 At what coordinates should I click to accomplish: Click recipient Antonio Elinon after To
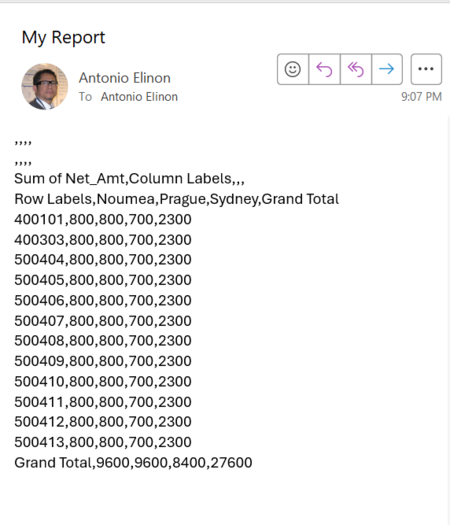pyautogui.click(x=139, y=97)
